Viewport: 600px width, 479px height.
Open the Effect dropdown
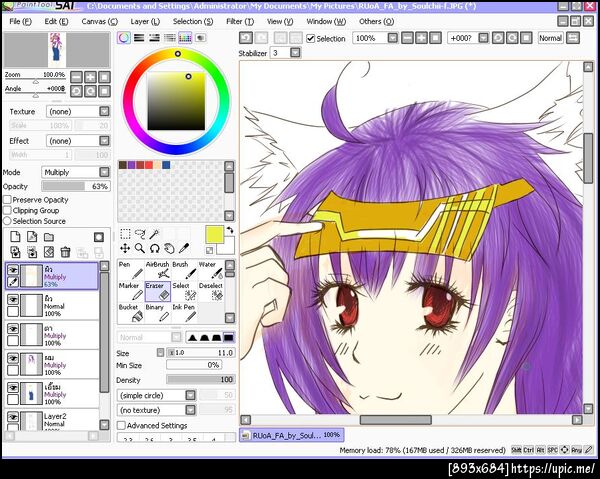[x=104, y=141]
